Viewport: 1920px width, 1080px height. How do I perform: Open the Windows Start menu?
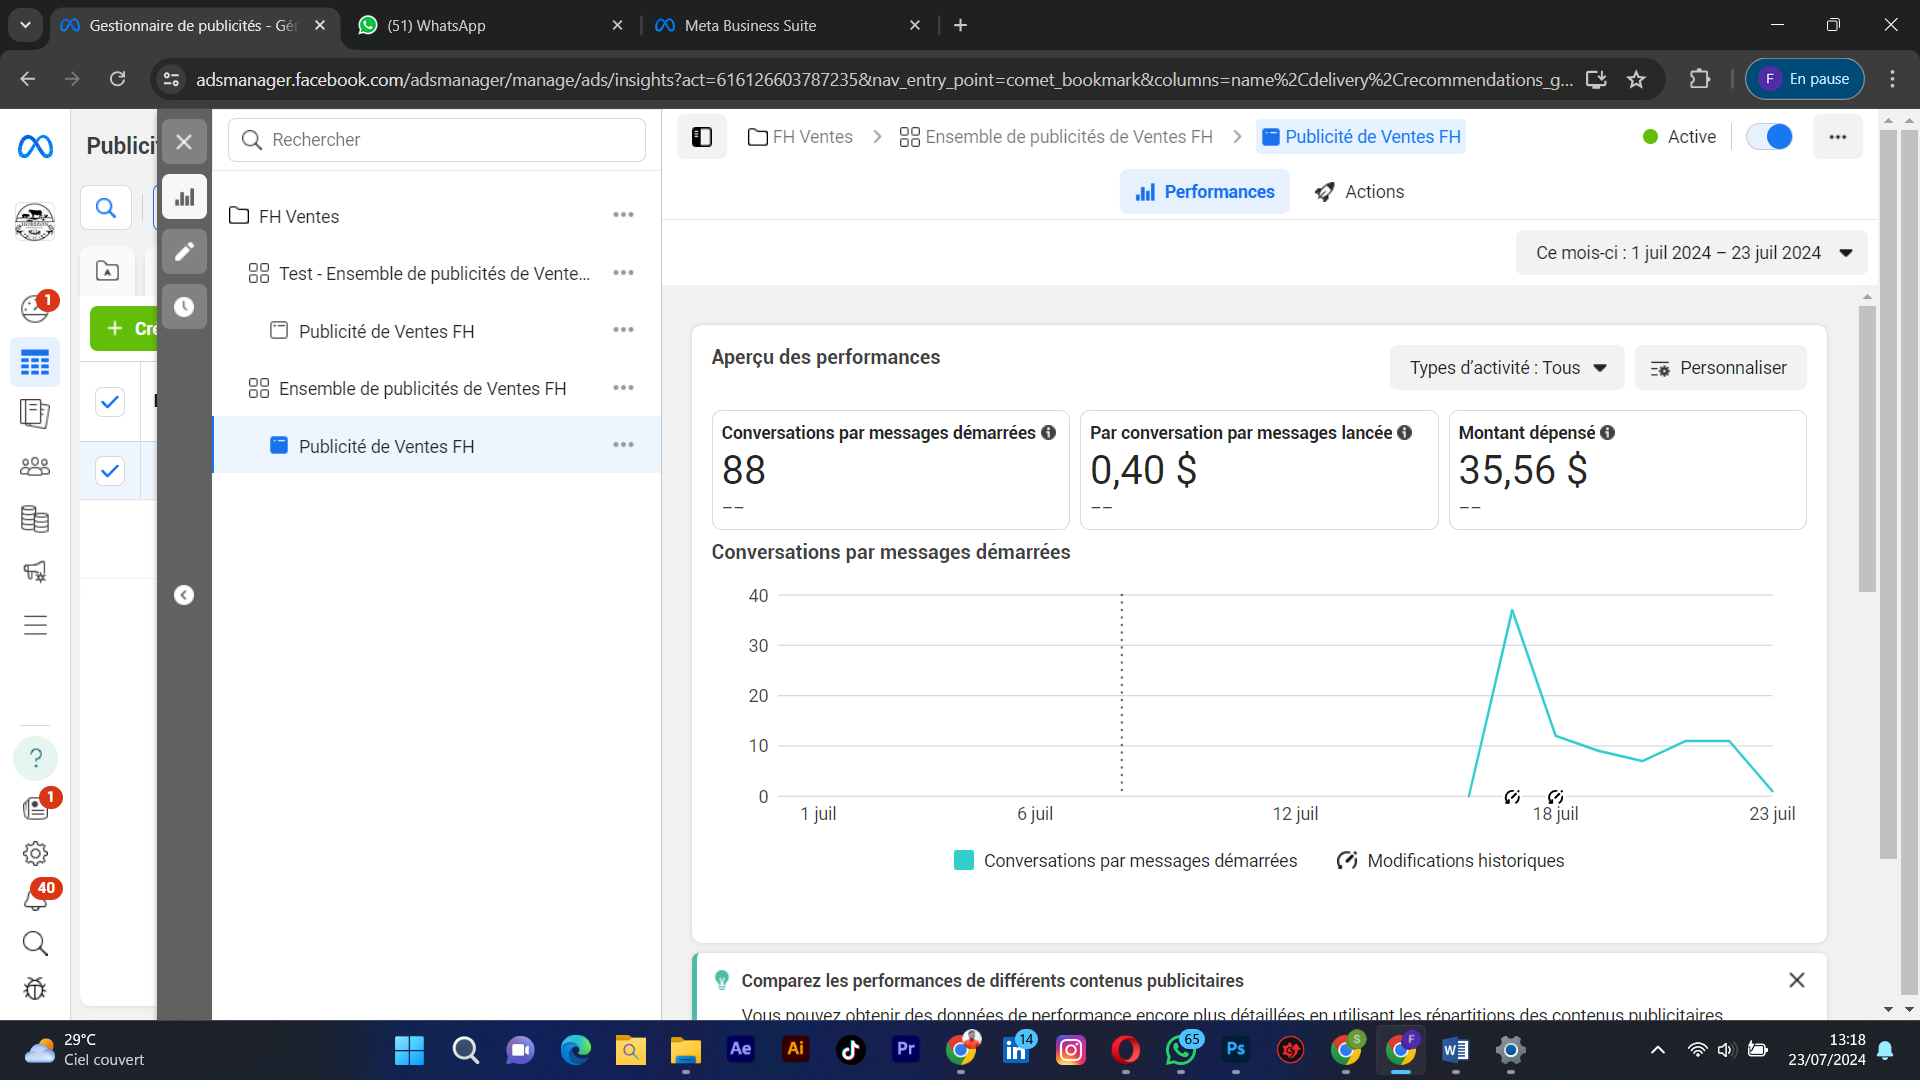click(x=409, y=1050)
